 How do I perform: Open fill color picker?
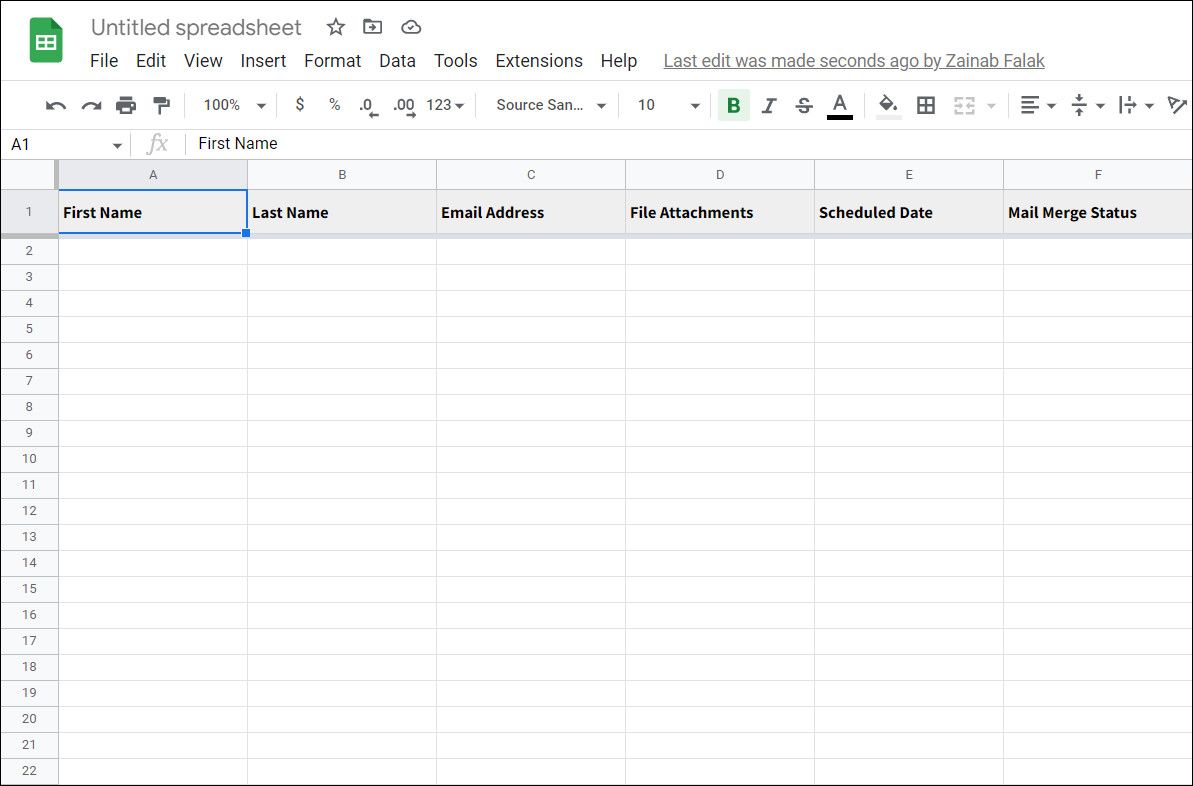[x=888, y=105]
